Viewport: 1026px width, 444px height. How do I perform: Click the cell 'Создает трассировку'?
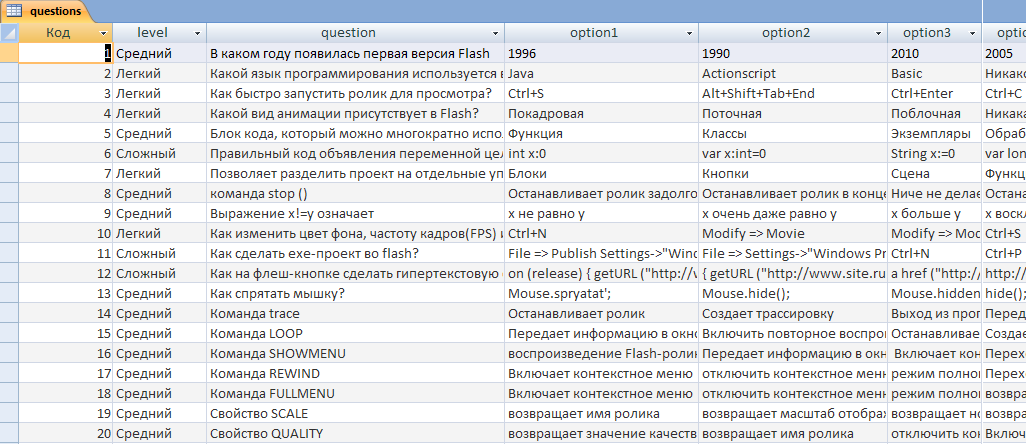(x=793, y=314)
